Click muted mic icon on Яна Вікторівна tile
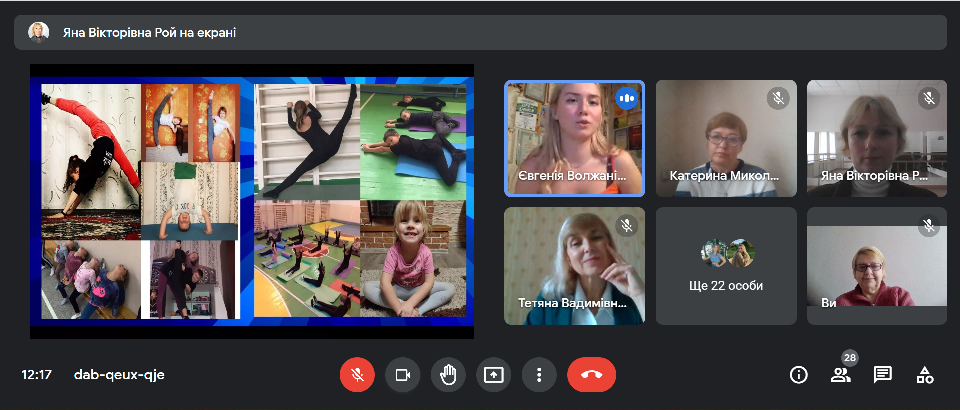The height and width of the screenshot is (410, 960). 929,98
